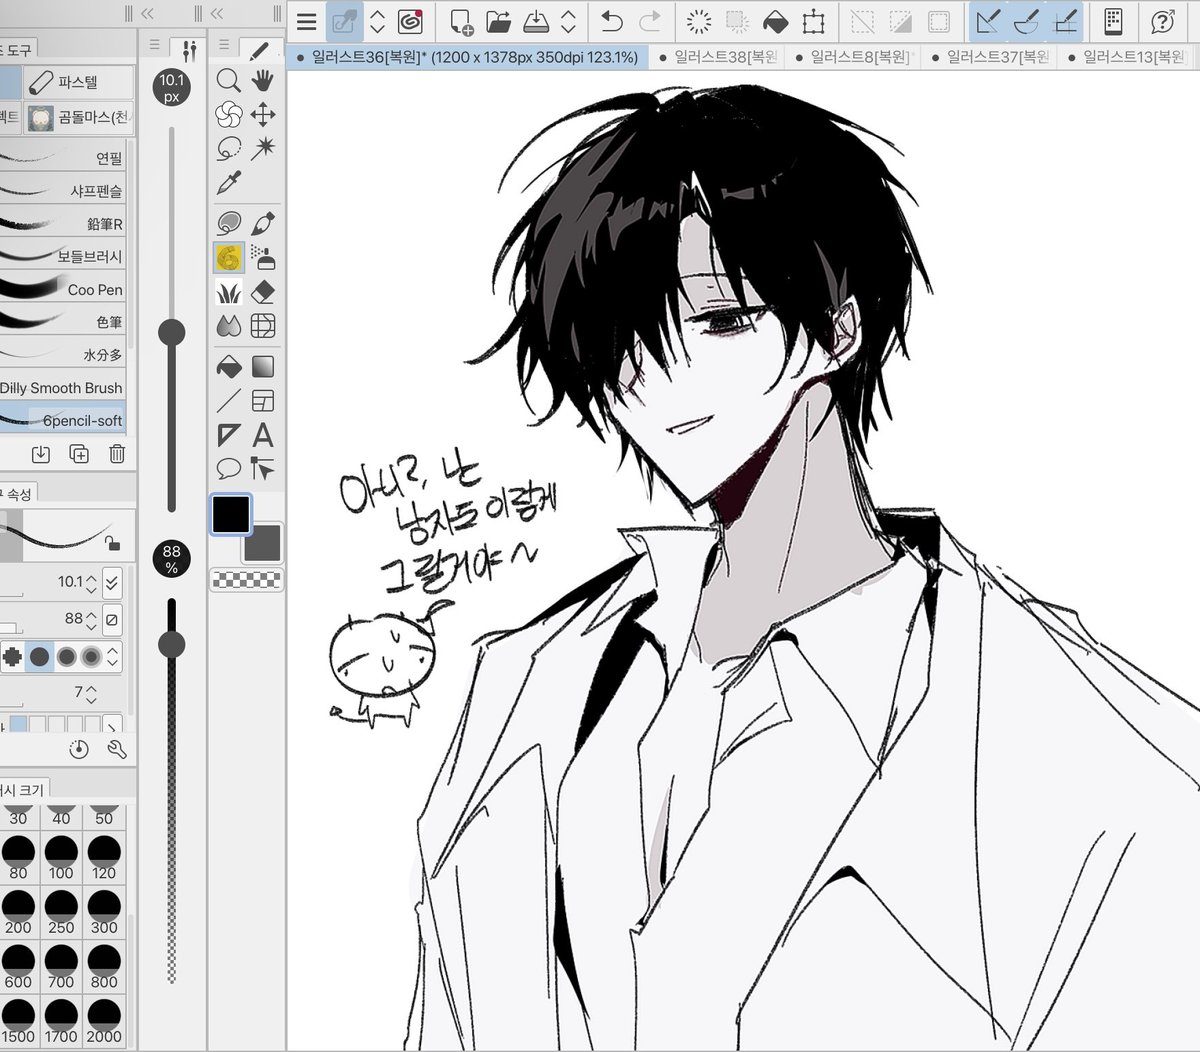Select the Text A tool
Screen dimensions: 1200x1052
click(263, 435)
